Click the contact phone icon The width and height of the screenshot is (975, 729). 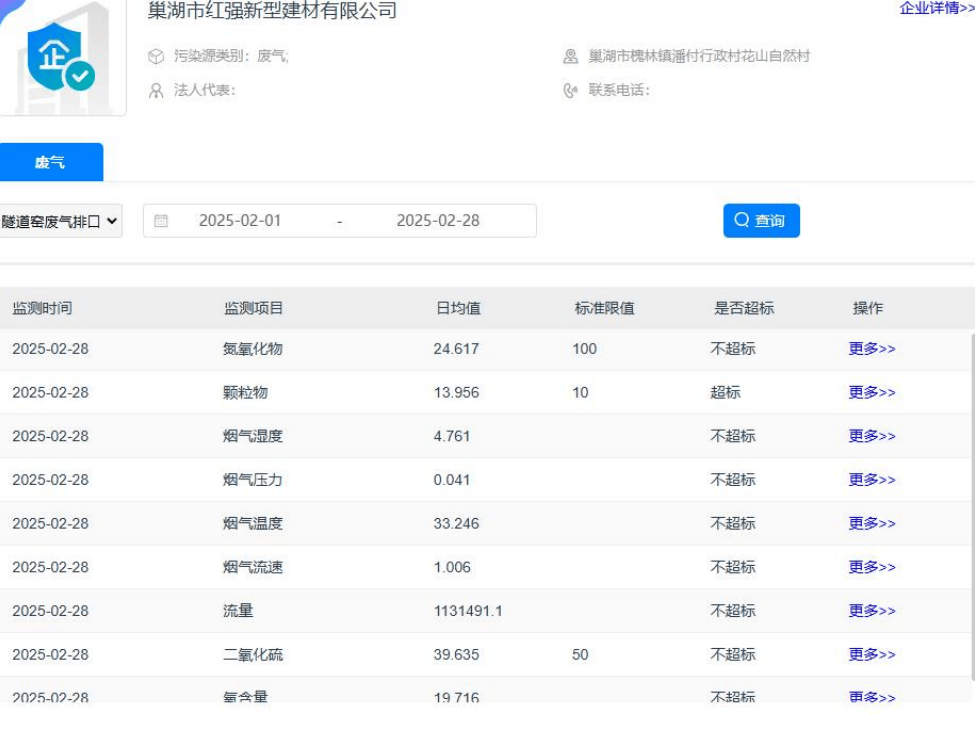(570, 91)
